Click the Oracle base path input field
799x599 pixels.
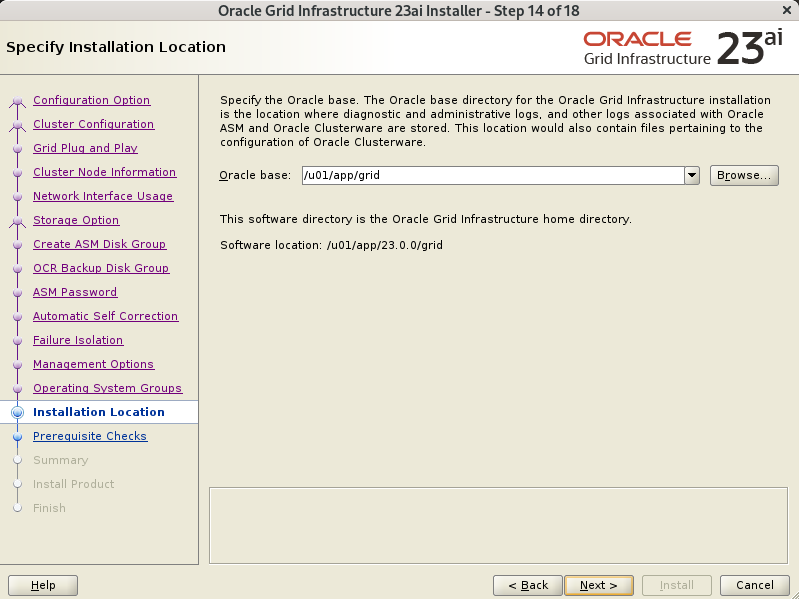pyautogui.click(x=493, y=175)
